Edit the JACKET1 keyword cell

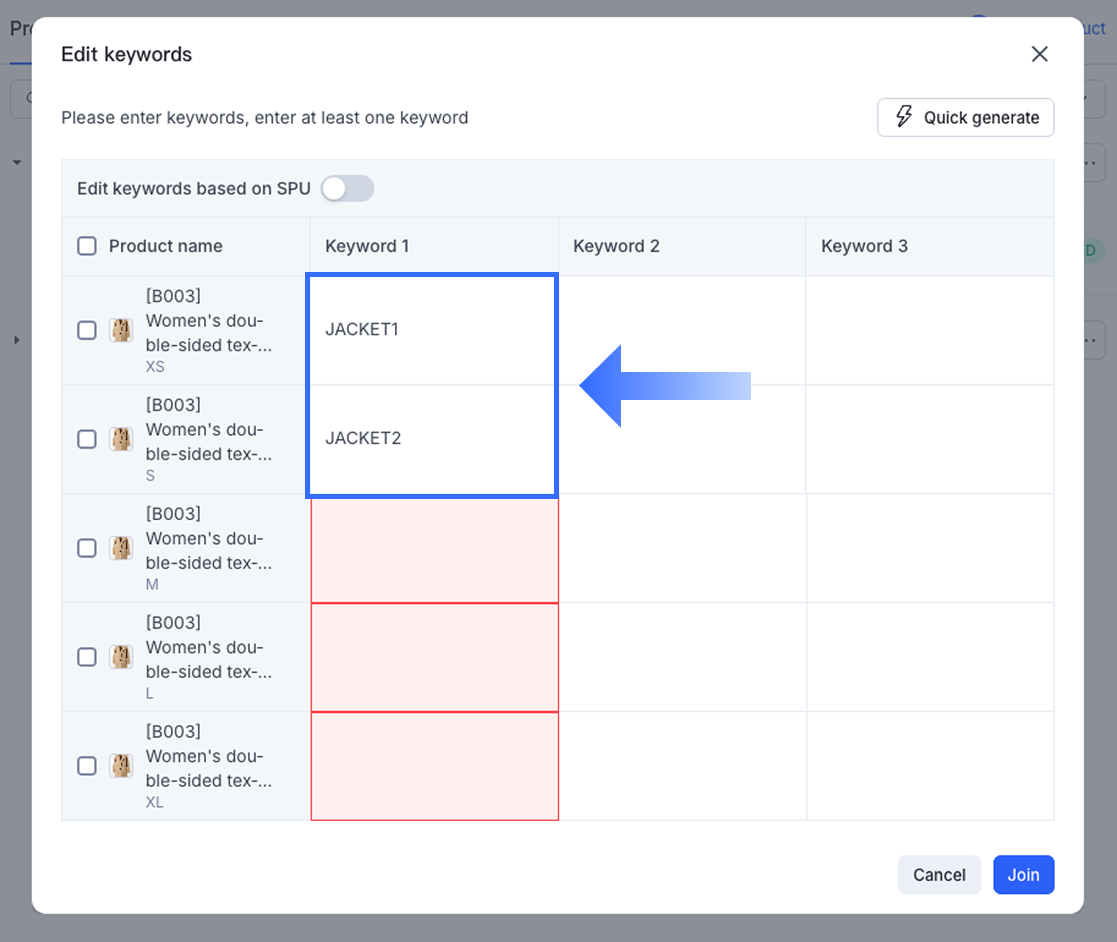(432, 330)
